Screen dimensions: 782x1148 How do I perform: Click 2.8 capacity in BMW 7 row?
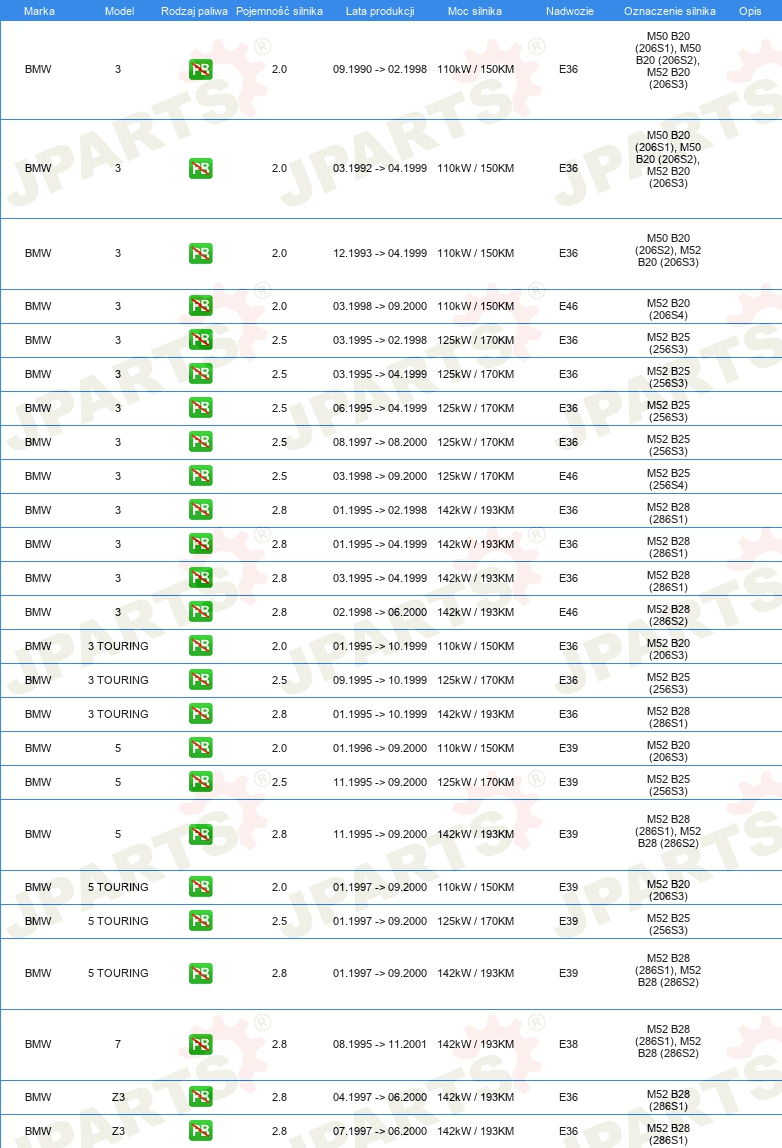279,1045
